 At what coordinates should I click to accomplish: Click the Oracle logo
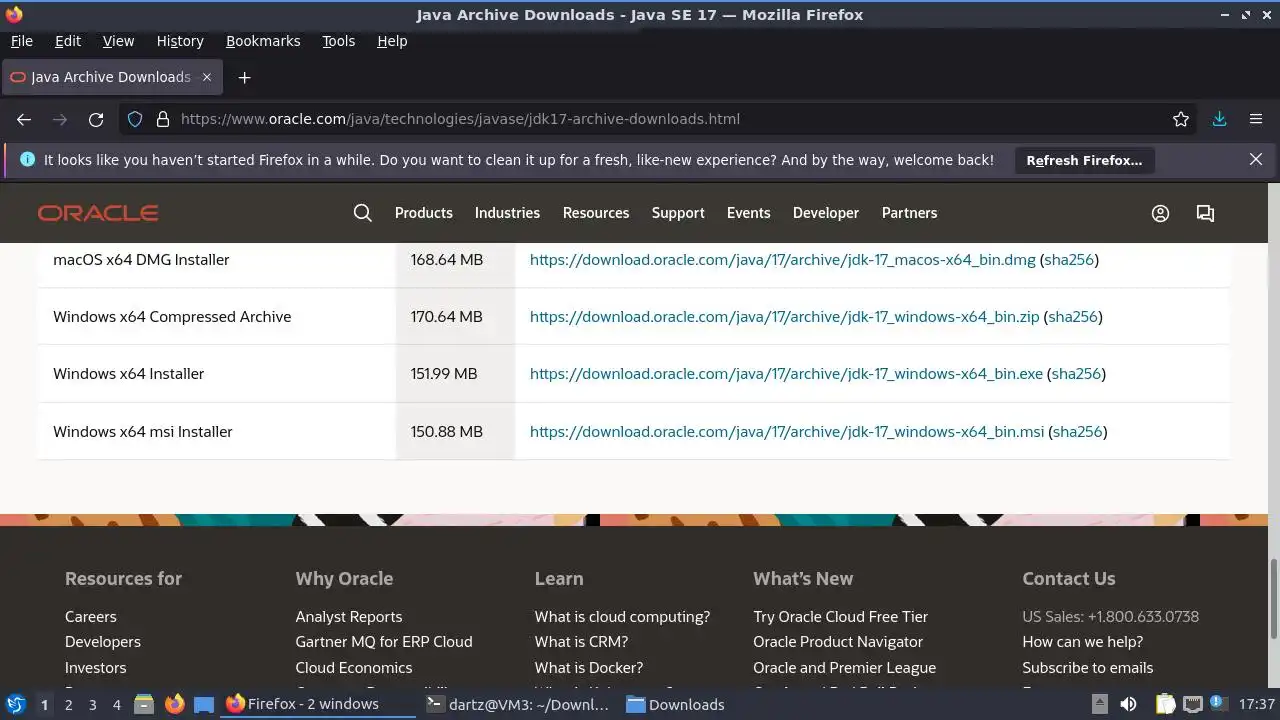(x=98, y=213)
